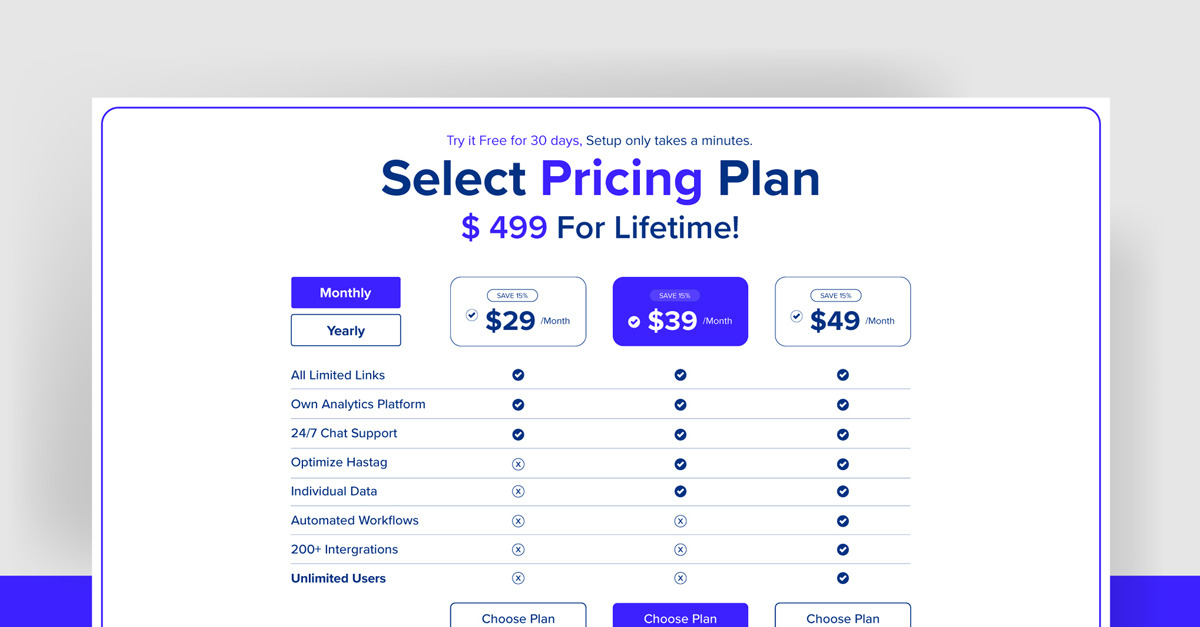Click the $499 For Lifetime heading
The height and width of the screenshot is (627, 1200).
(600, 227)
